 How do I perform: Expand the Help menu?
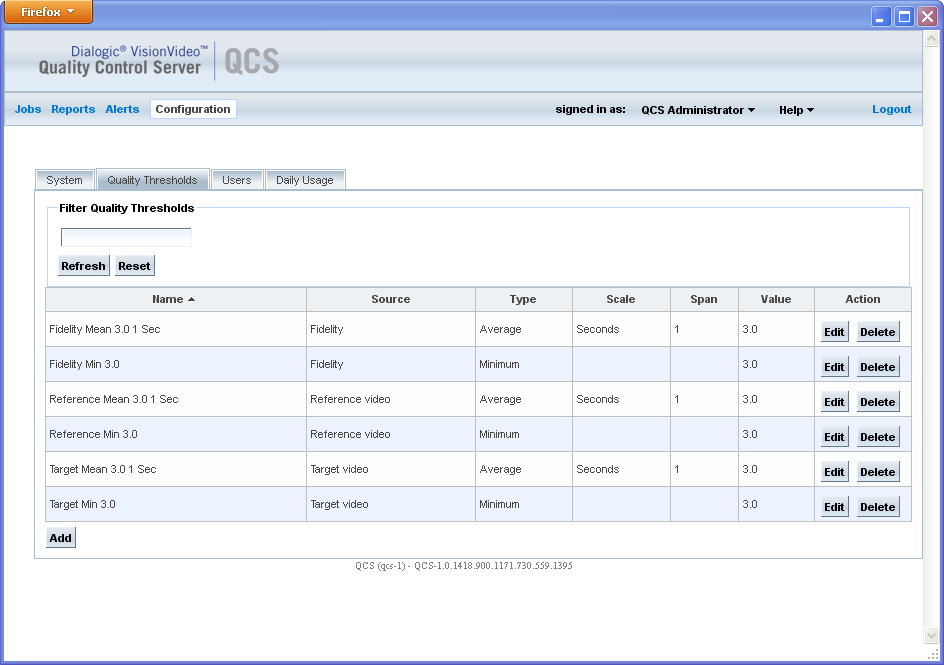[x=795, y=110]
